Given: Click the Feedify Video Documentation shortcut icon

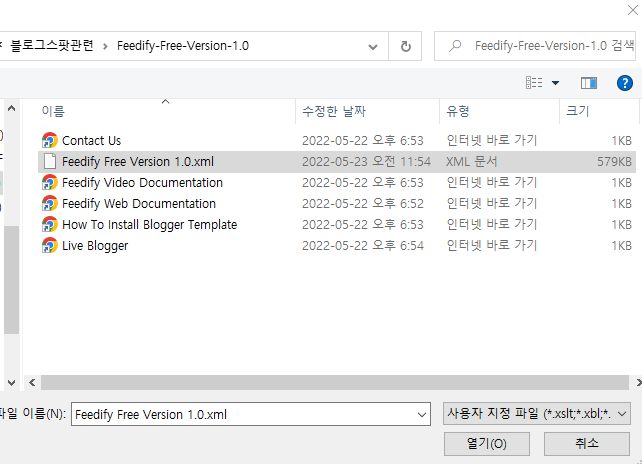Looking at the screenshot, I should point(50,182).
